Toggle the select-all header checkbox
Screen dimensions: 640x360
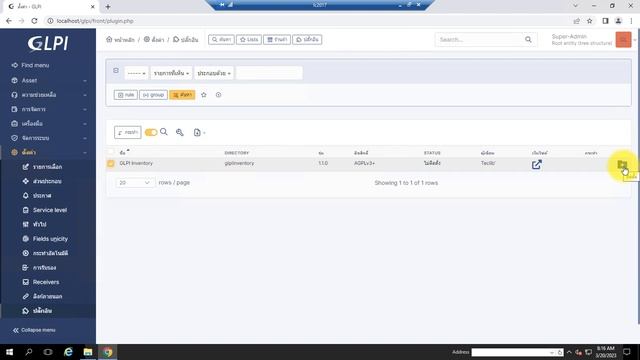[x=111, y=152]
